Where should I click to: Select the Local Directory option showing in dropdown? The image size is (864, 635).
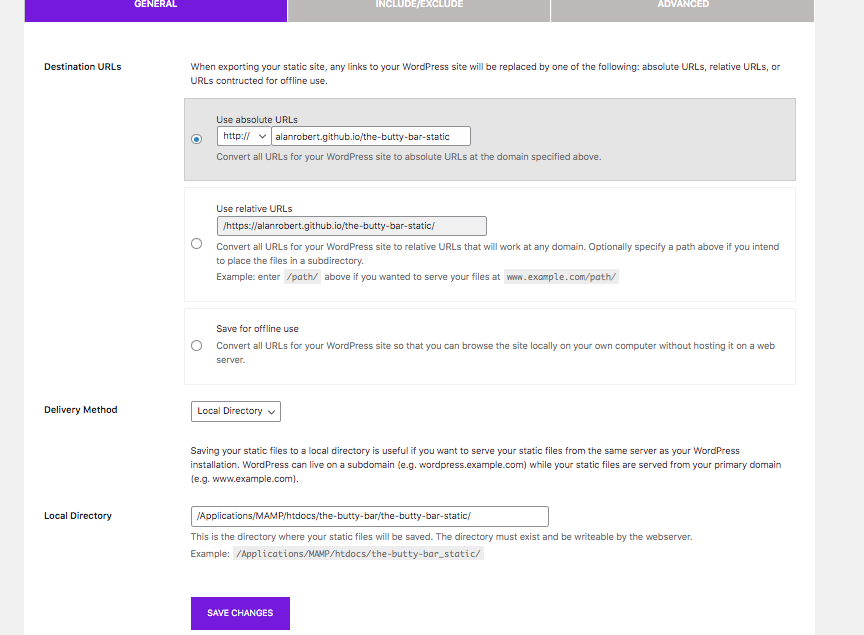click(229, 411)
